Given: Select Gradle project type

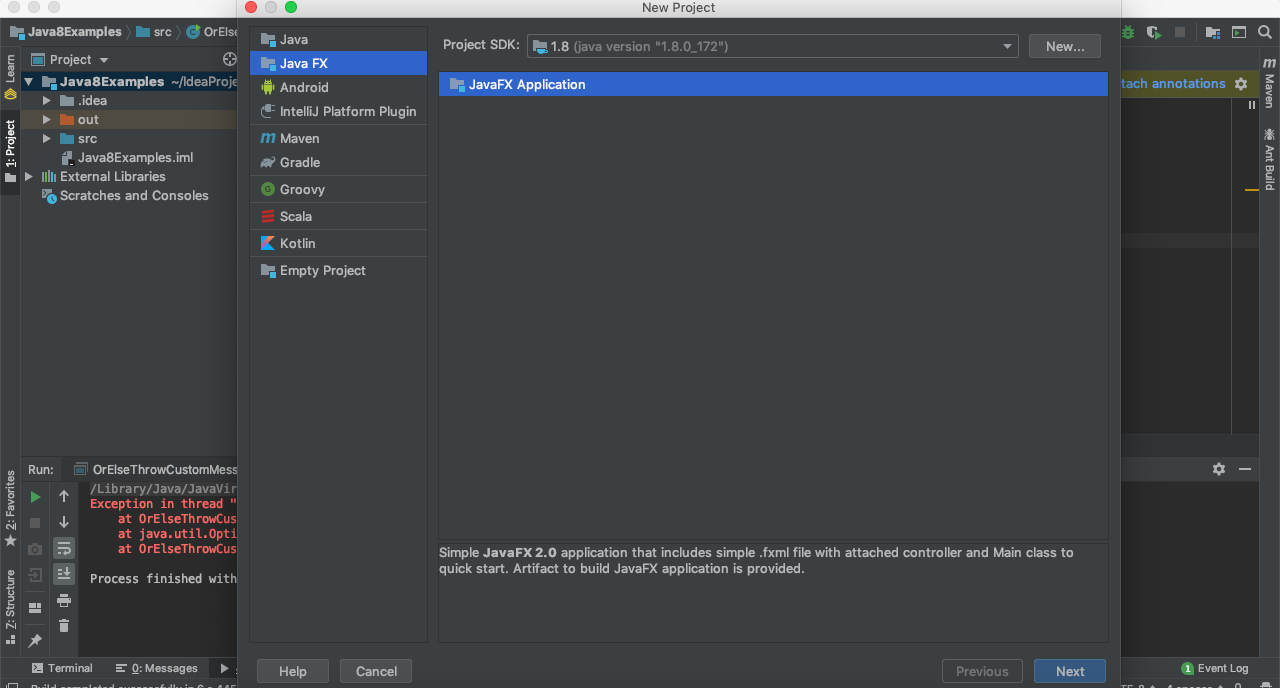Looking at the screenshot, I should (x=338, y=162).
